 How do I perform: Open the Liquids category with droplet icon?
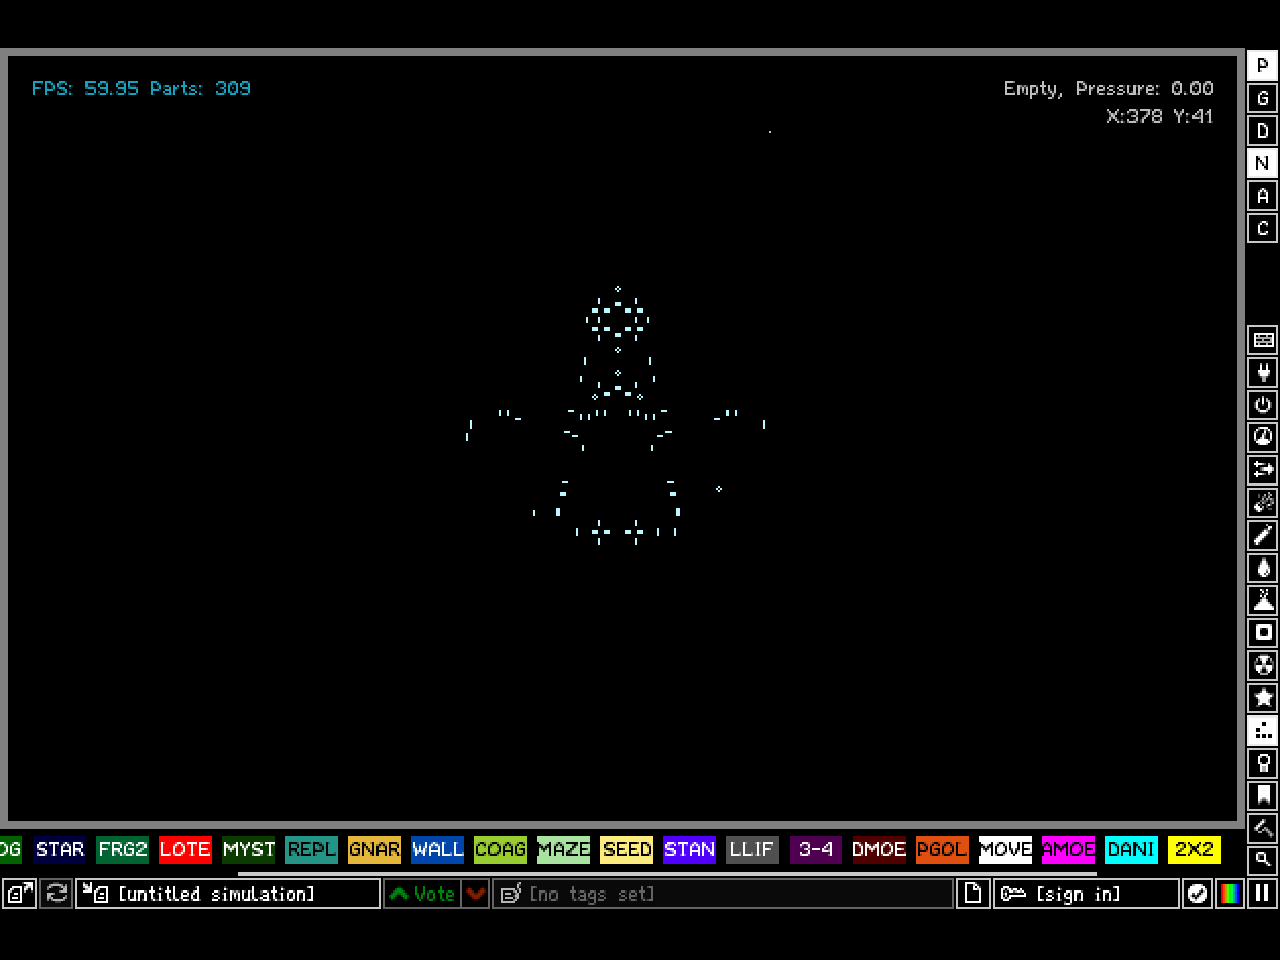1263,568
